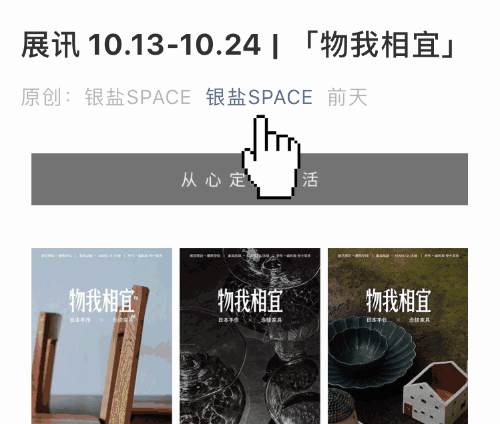The height and width of the screenshot is (424, 500).
Task: Open the green ceramic bowl poster
Action: [398, 336]
